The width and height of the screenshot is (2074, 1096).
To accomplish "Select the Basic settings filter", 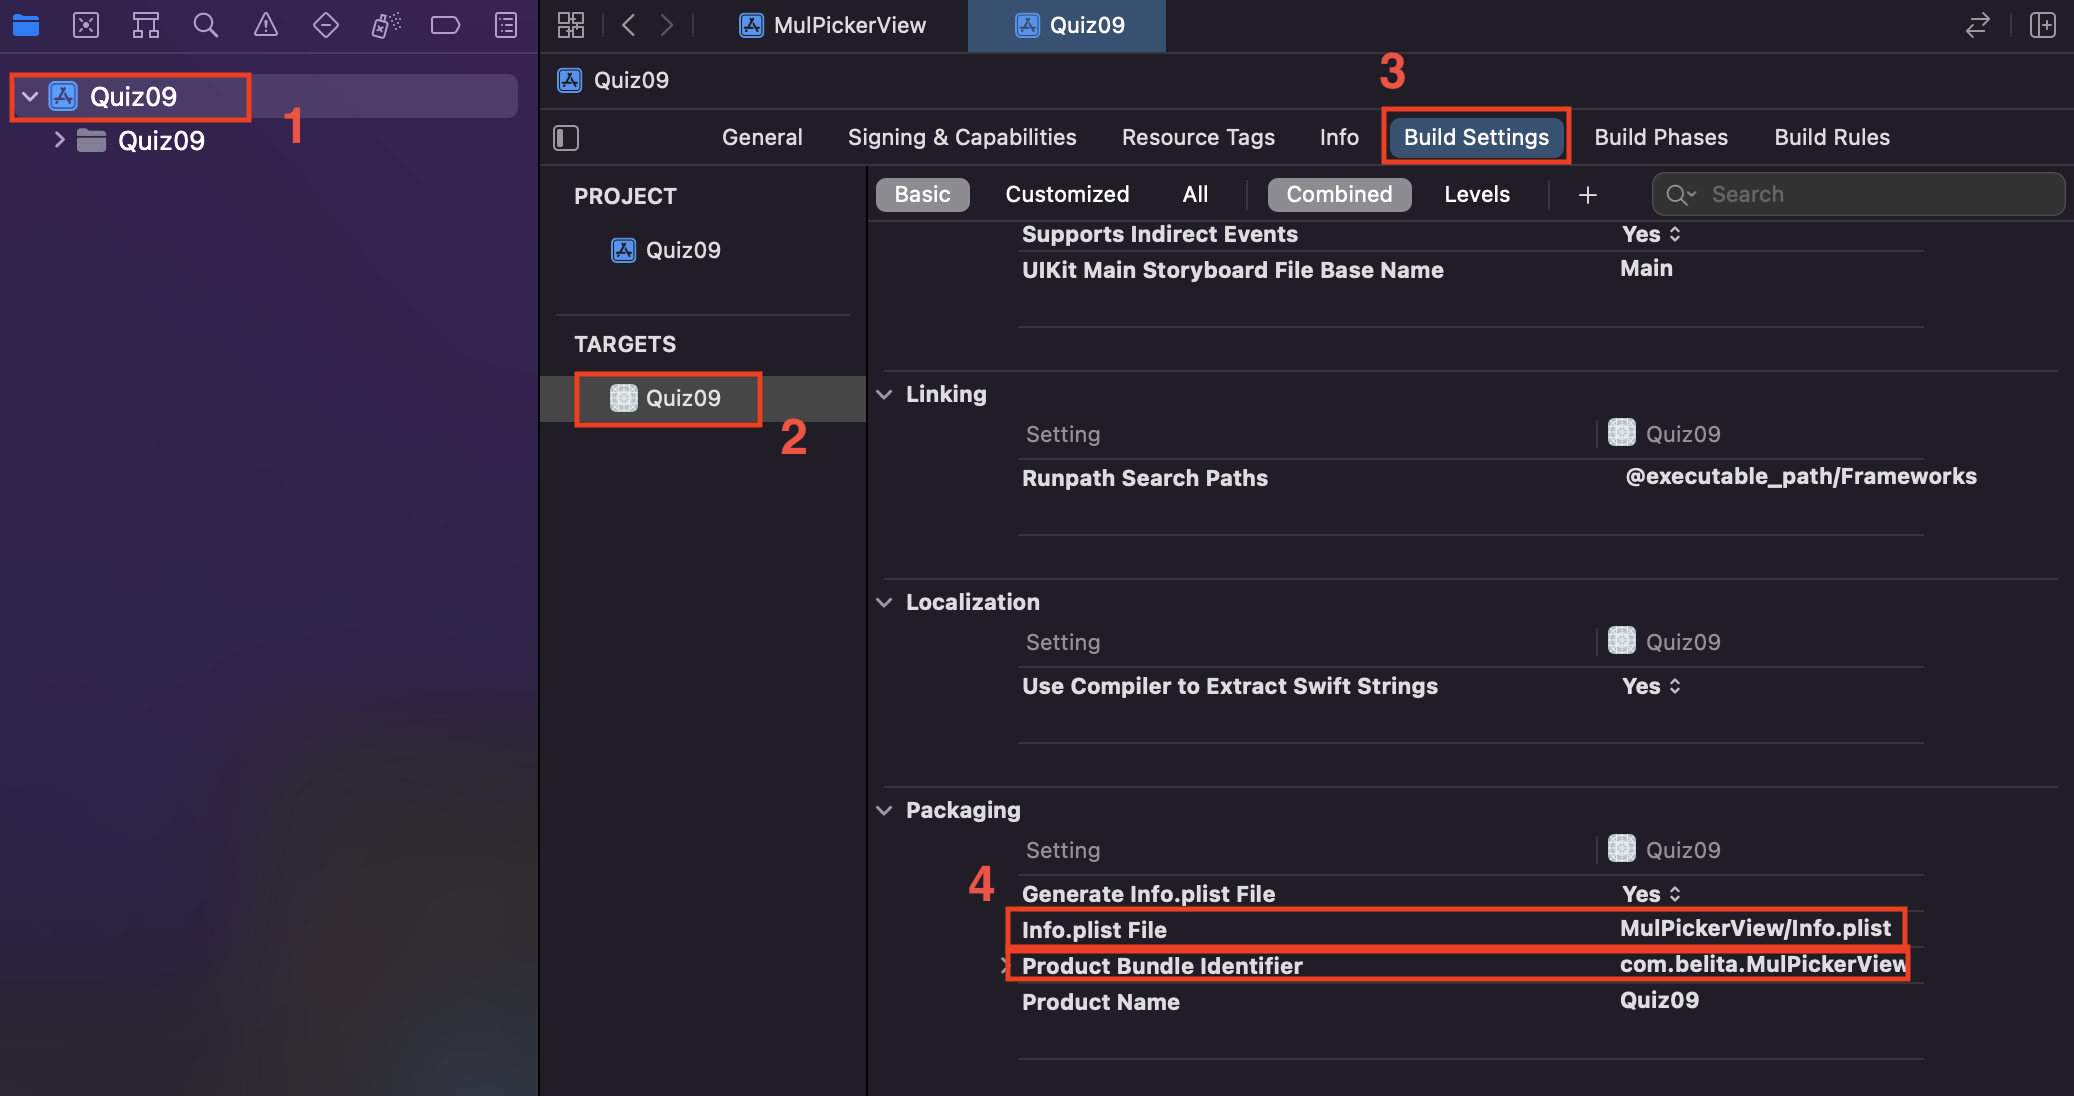I will click(x=922, y=195).
